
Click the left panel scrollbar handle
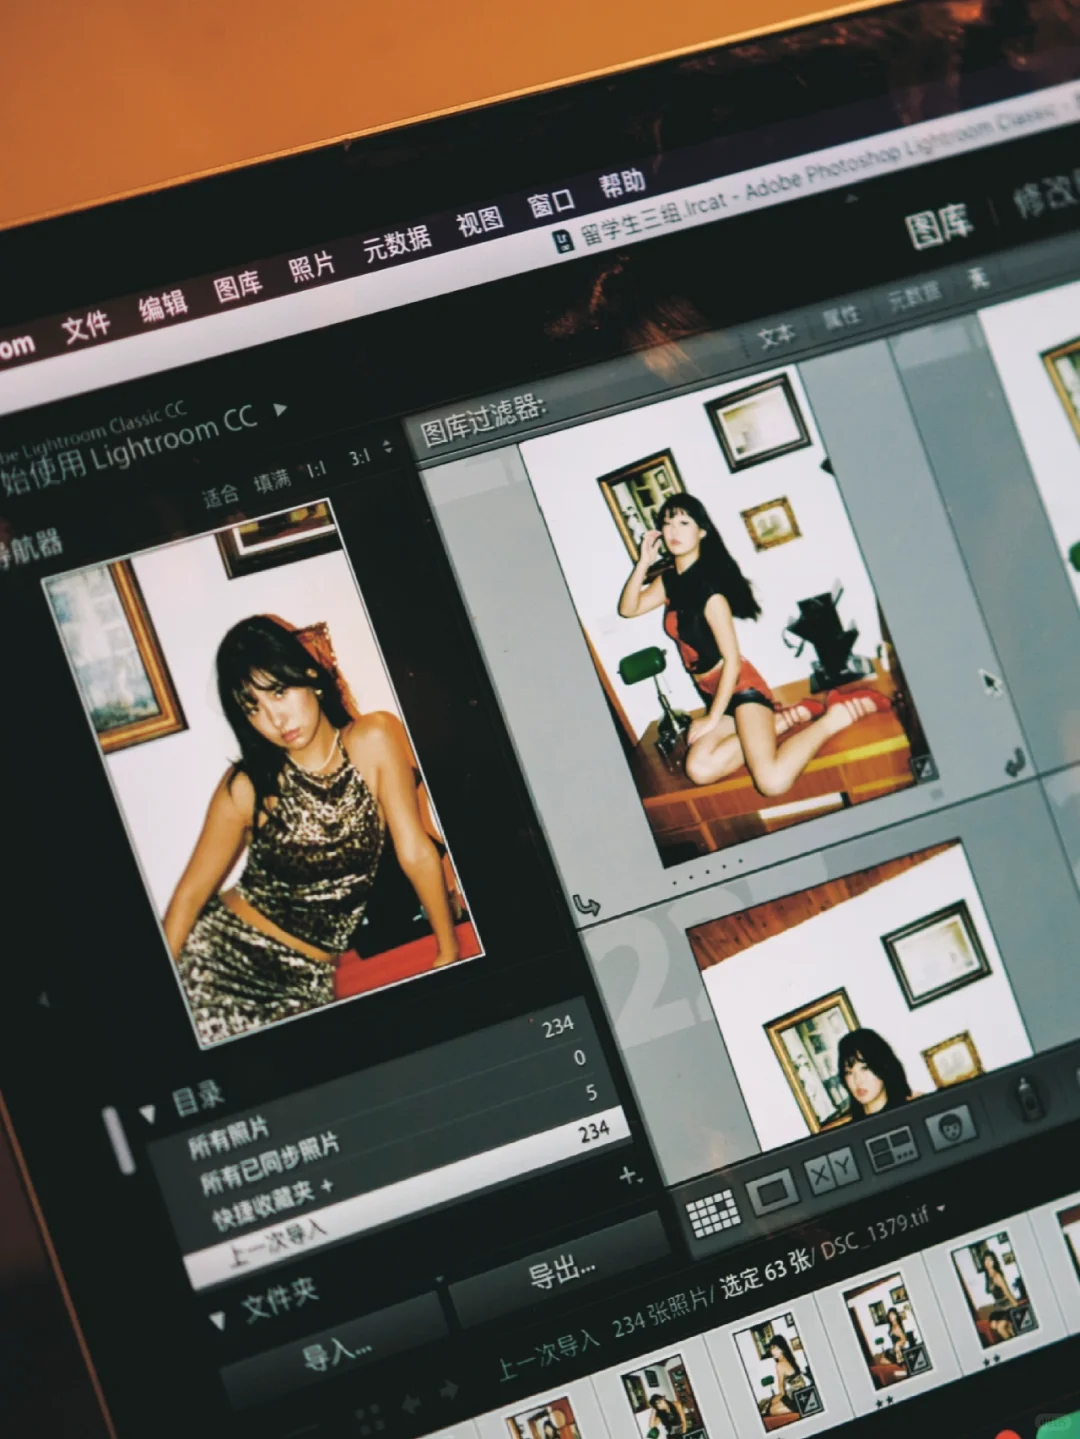(119, 1138)
